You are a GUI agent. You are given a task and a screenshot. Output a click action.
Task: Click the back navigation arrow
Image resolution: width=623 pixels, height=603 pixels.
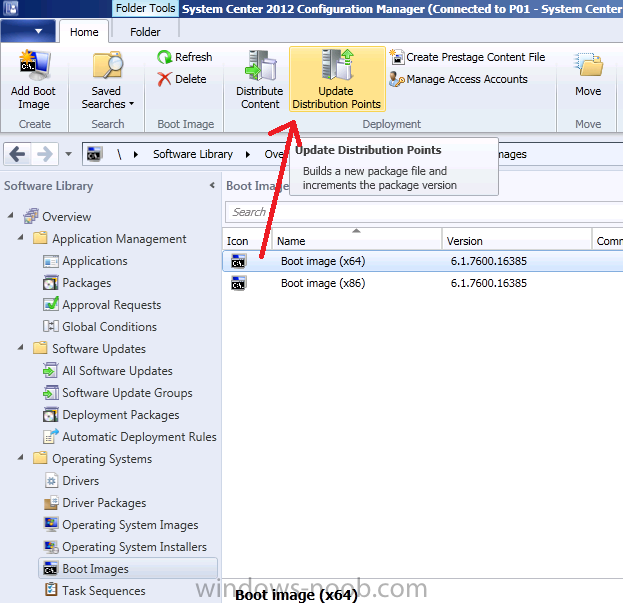[x=17, y=154]
